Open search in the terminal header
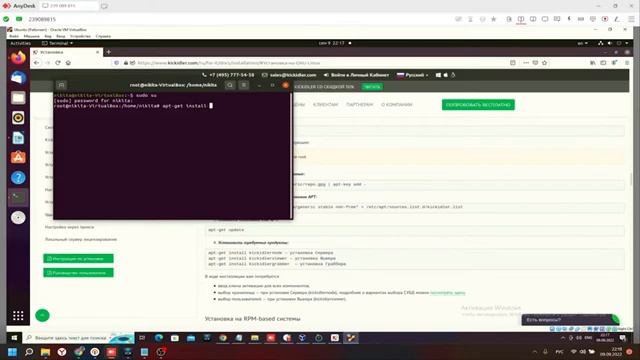640x360 pixels. pos(230,85)
